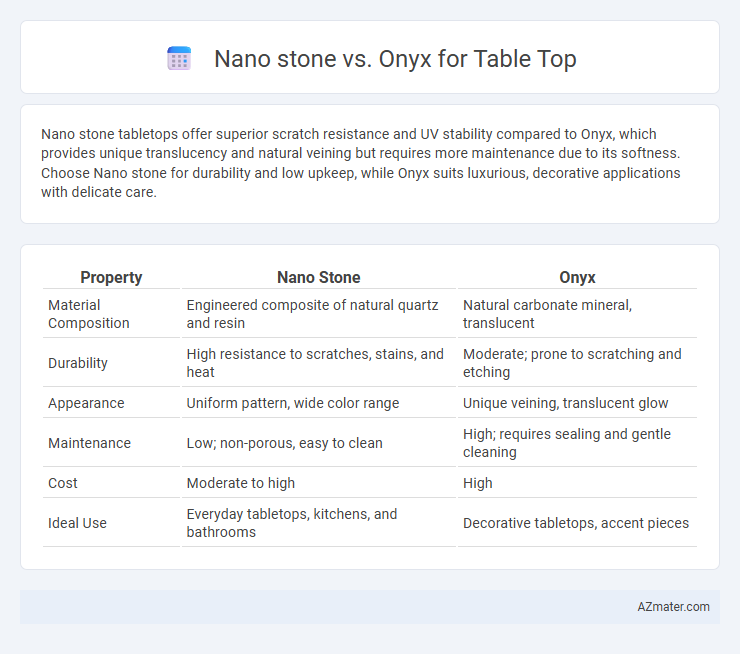Image resolution: width=740 pixels, height=654 pixels.
Task: Click the table calendar icon beside the title
Action: point(179,59)
